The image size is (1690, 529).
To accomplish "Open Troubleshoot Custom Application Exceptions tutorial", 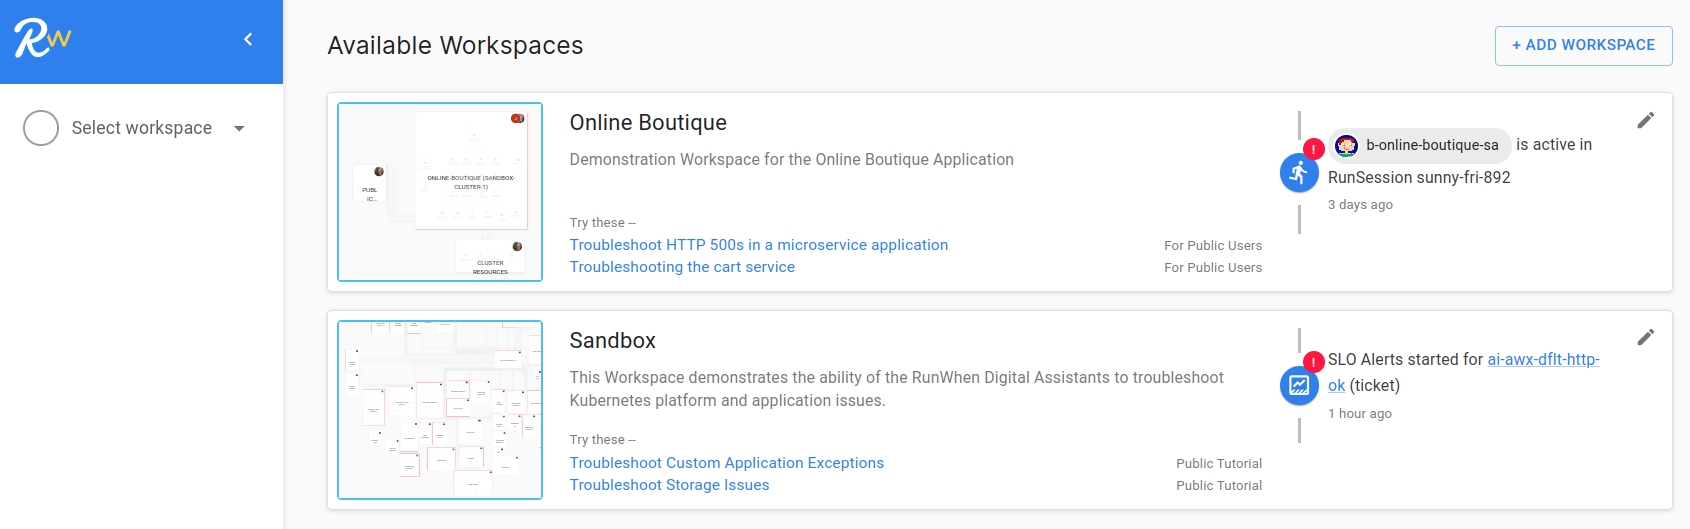I will [726, 463].
